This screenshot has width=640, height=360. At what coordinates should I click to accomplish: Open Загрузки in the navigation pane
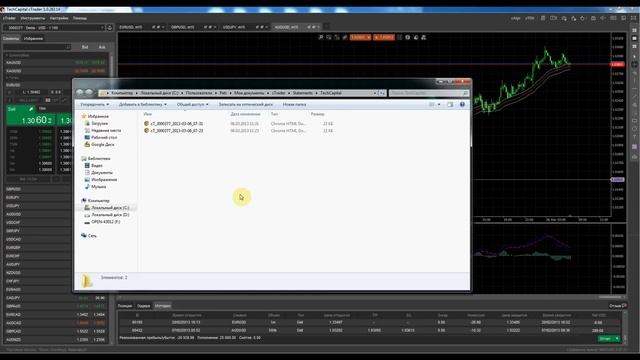99,123
